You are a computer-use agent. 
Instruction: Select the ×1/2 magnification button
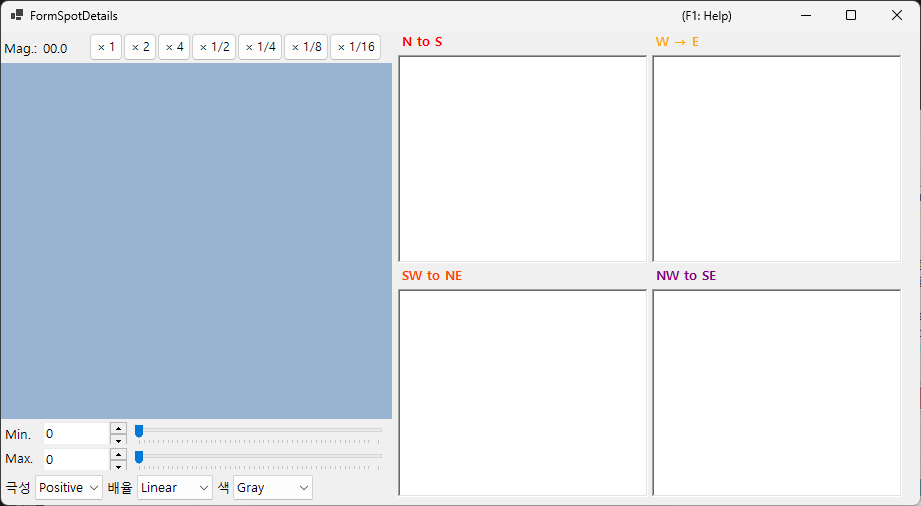[x=214, y=47]
